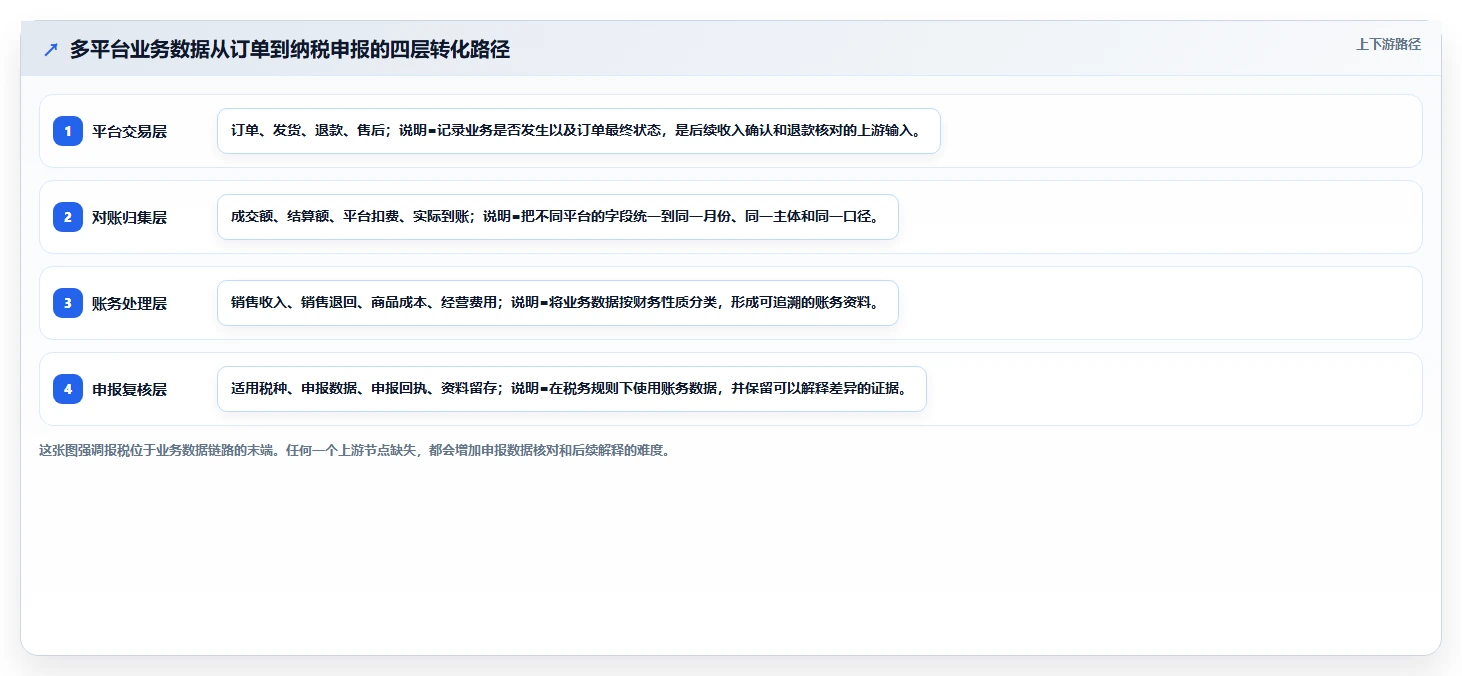Click the box starting 销售收入、销售退回
This screenshot has height=676, width=1462.
tap(558, 303)
